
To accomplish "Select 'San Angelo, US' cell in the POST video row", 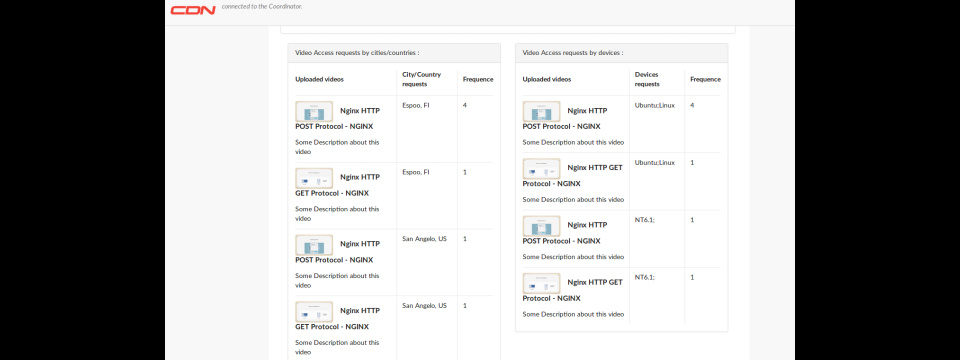I will (x=424, y=239).
